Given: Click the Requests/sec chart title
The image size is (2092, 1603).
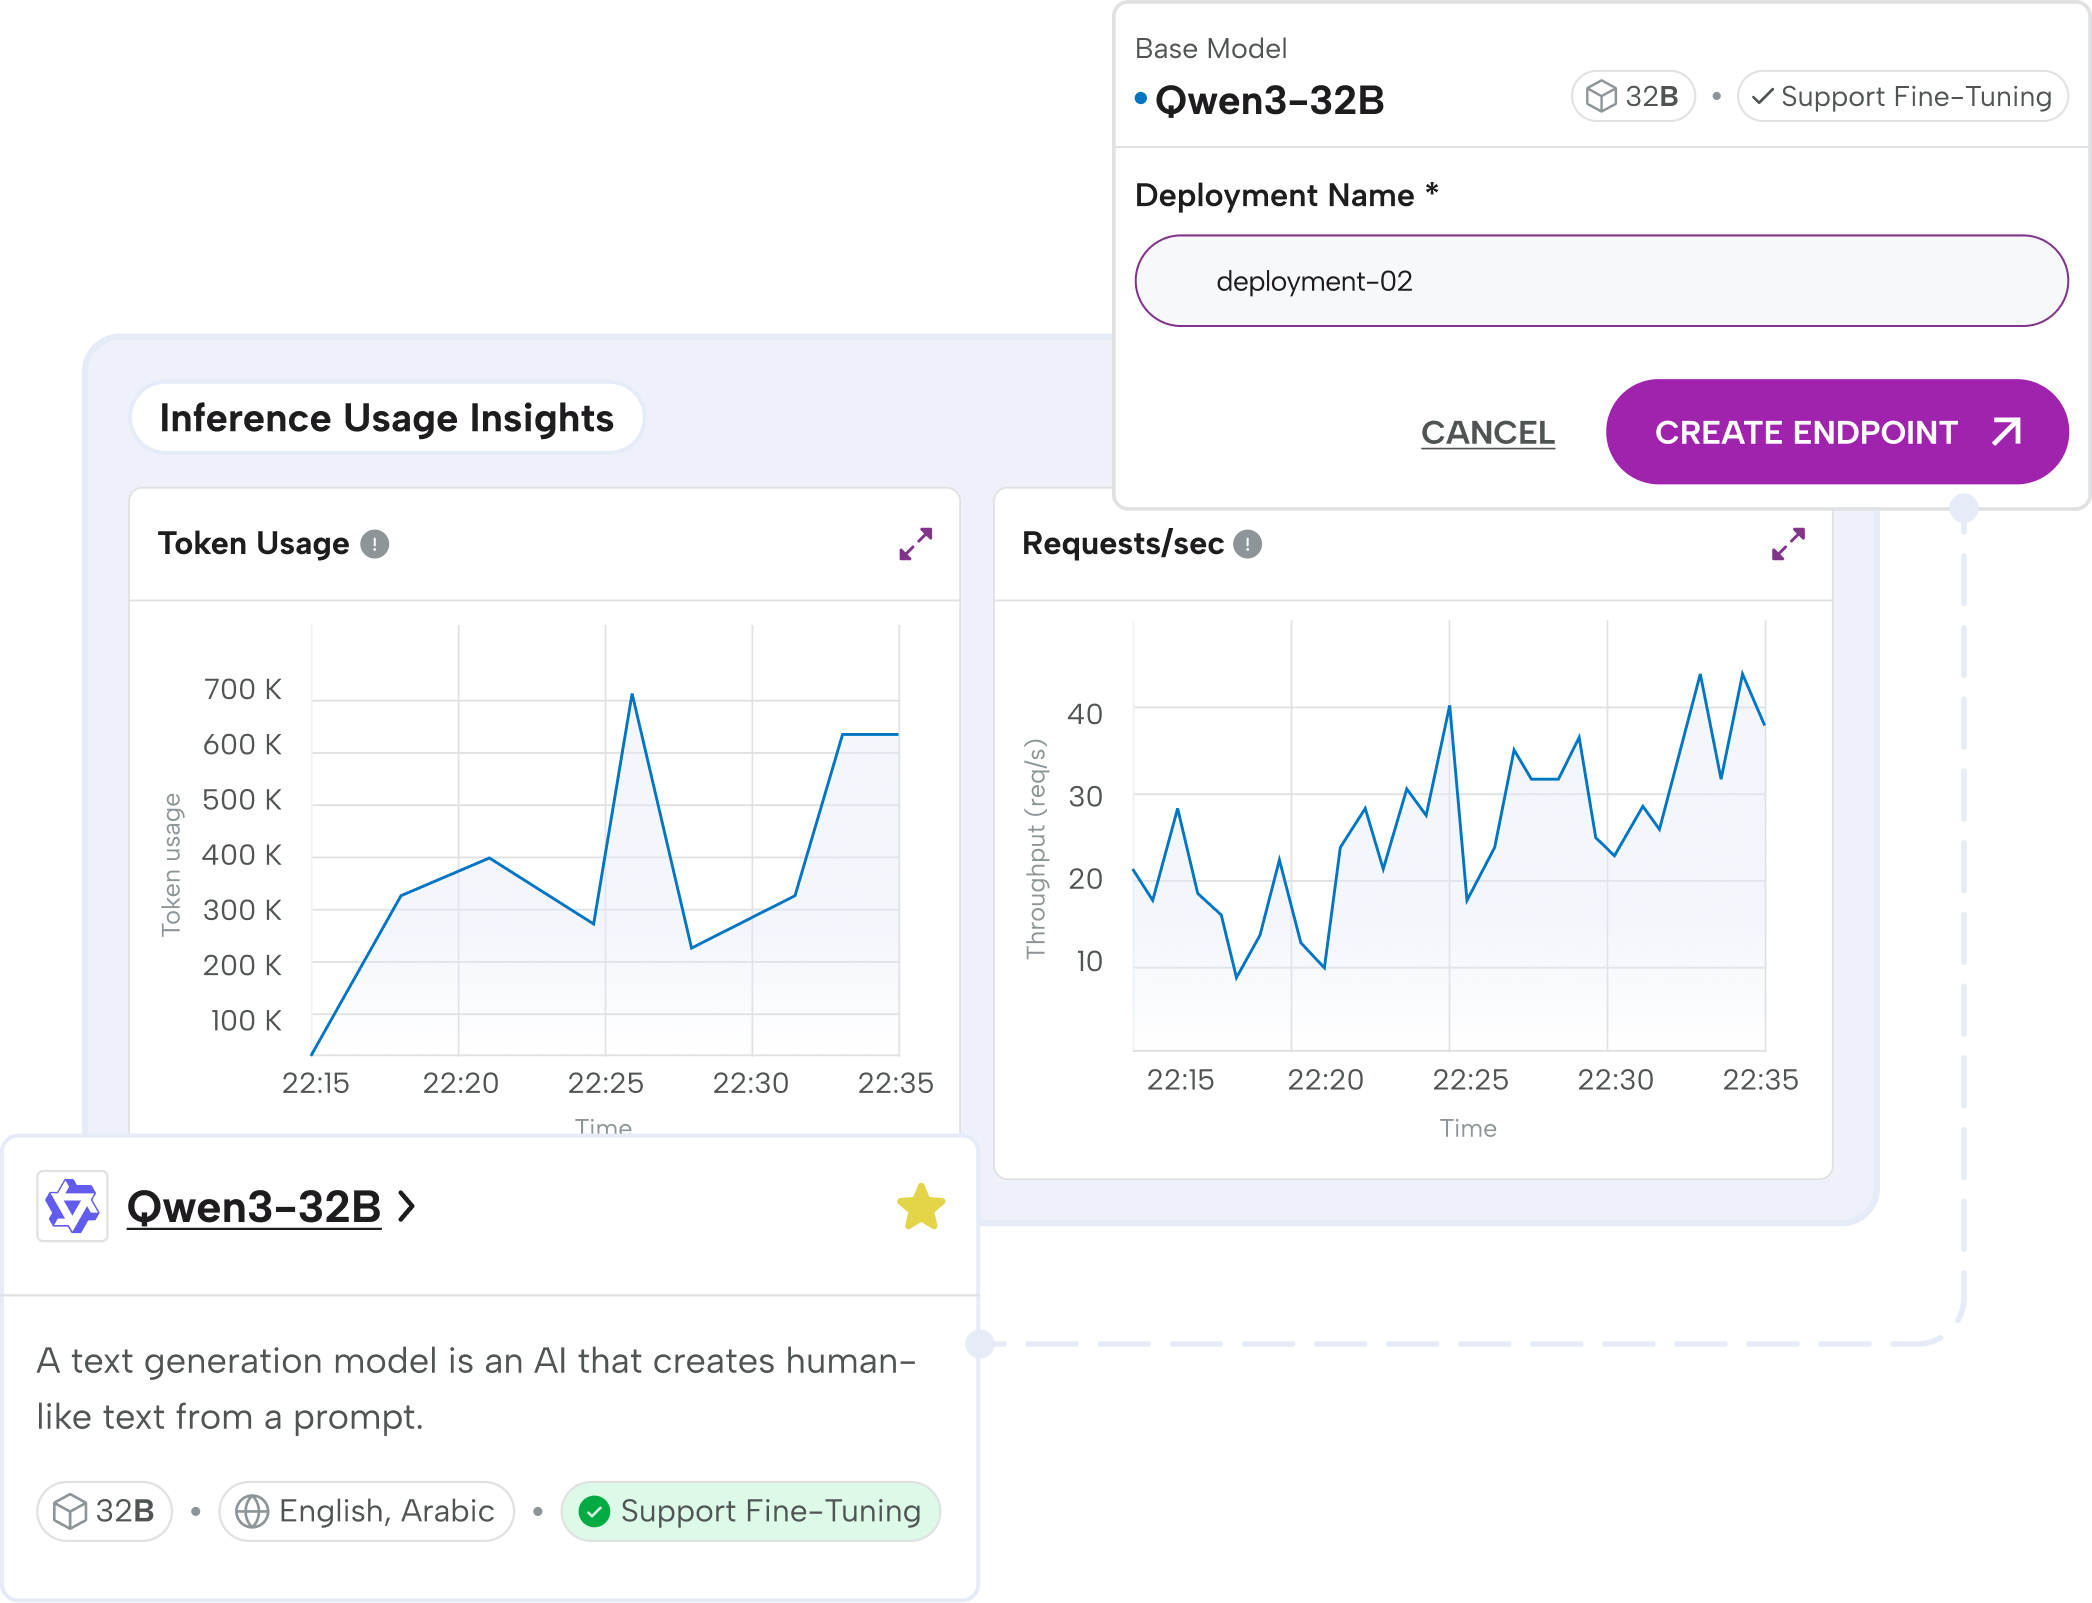Looking at the screenshot, I should (x=1123, y=544).
